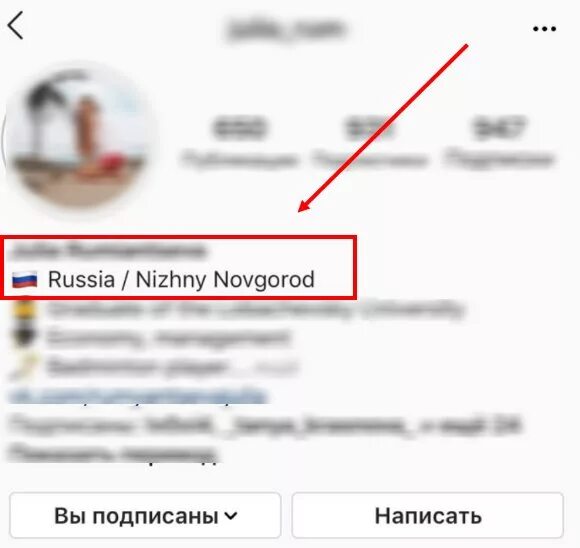Open the Публикации posts count
Image resolution: width=580 pixels, height=548 pixels.
[239, 143]
